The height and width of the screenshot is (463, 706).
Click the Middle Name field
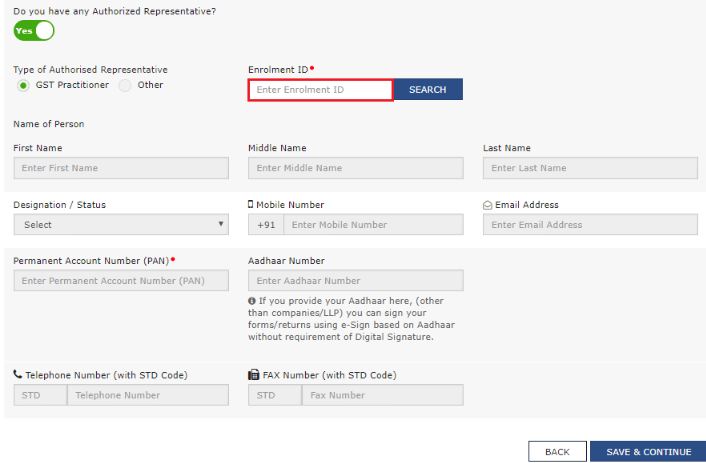point(355,168)
